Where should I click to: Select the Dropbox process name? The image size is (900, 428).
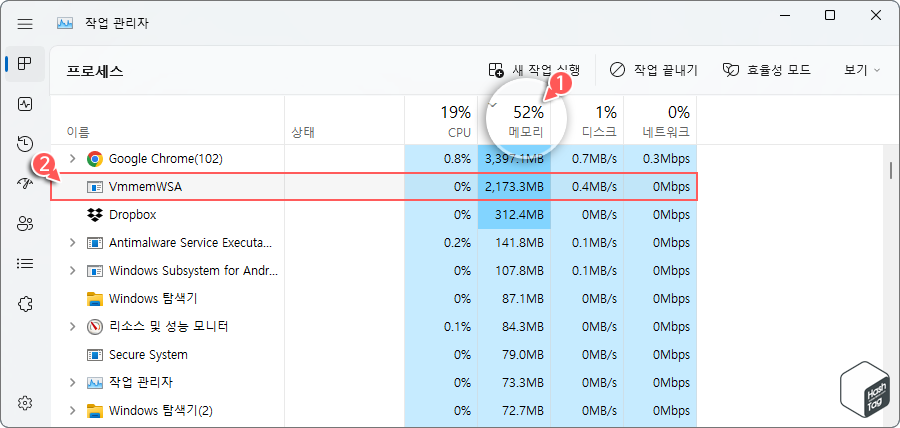point(133,215)
